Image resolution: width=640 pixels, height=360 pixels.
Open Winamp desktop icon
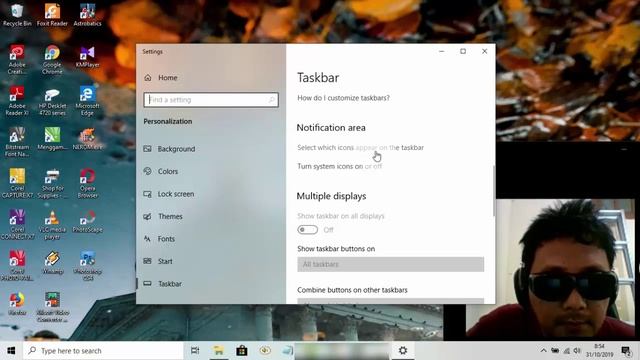52,263
